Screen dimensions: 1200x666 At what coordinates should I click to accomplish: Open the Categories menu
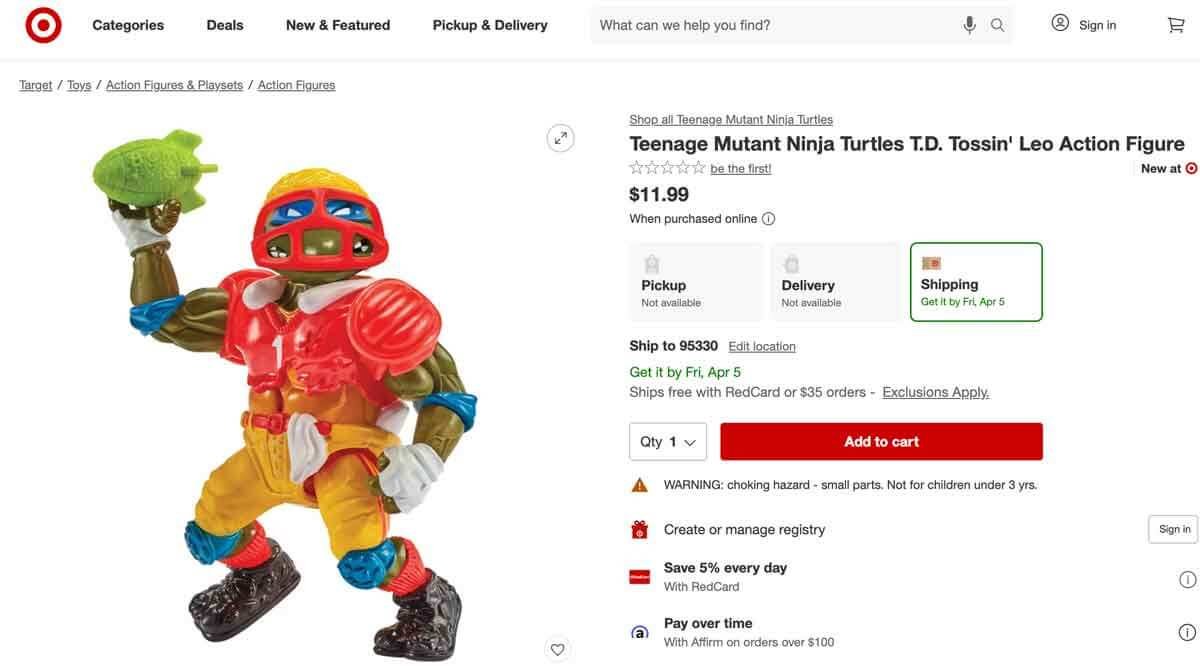pyautogui.click(x=128, y=25)
